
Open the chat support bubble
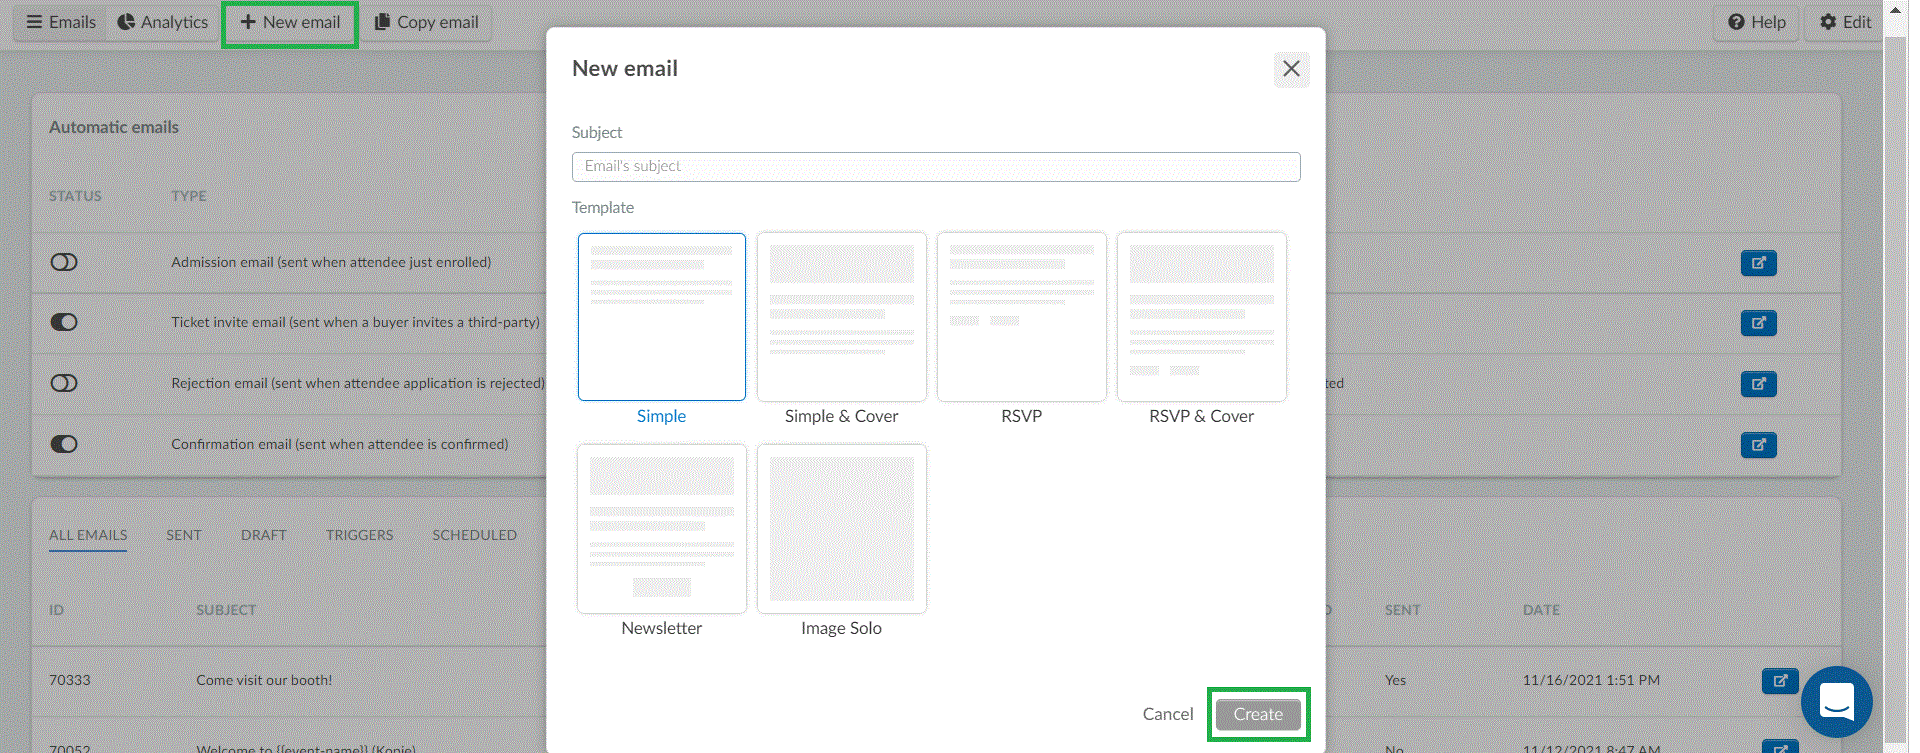point(1837,702)
